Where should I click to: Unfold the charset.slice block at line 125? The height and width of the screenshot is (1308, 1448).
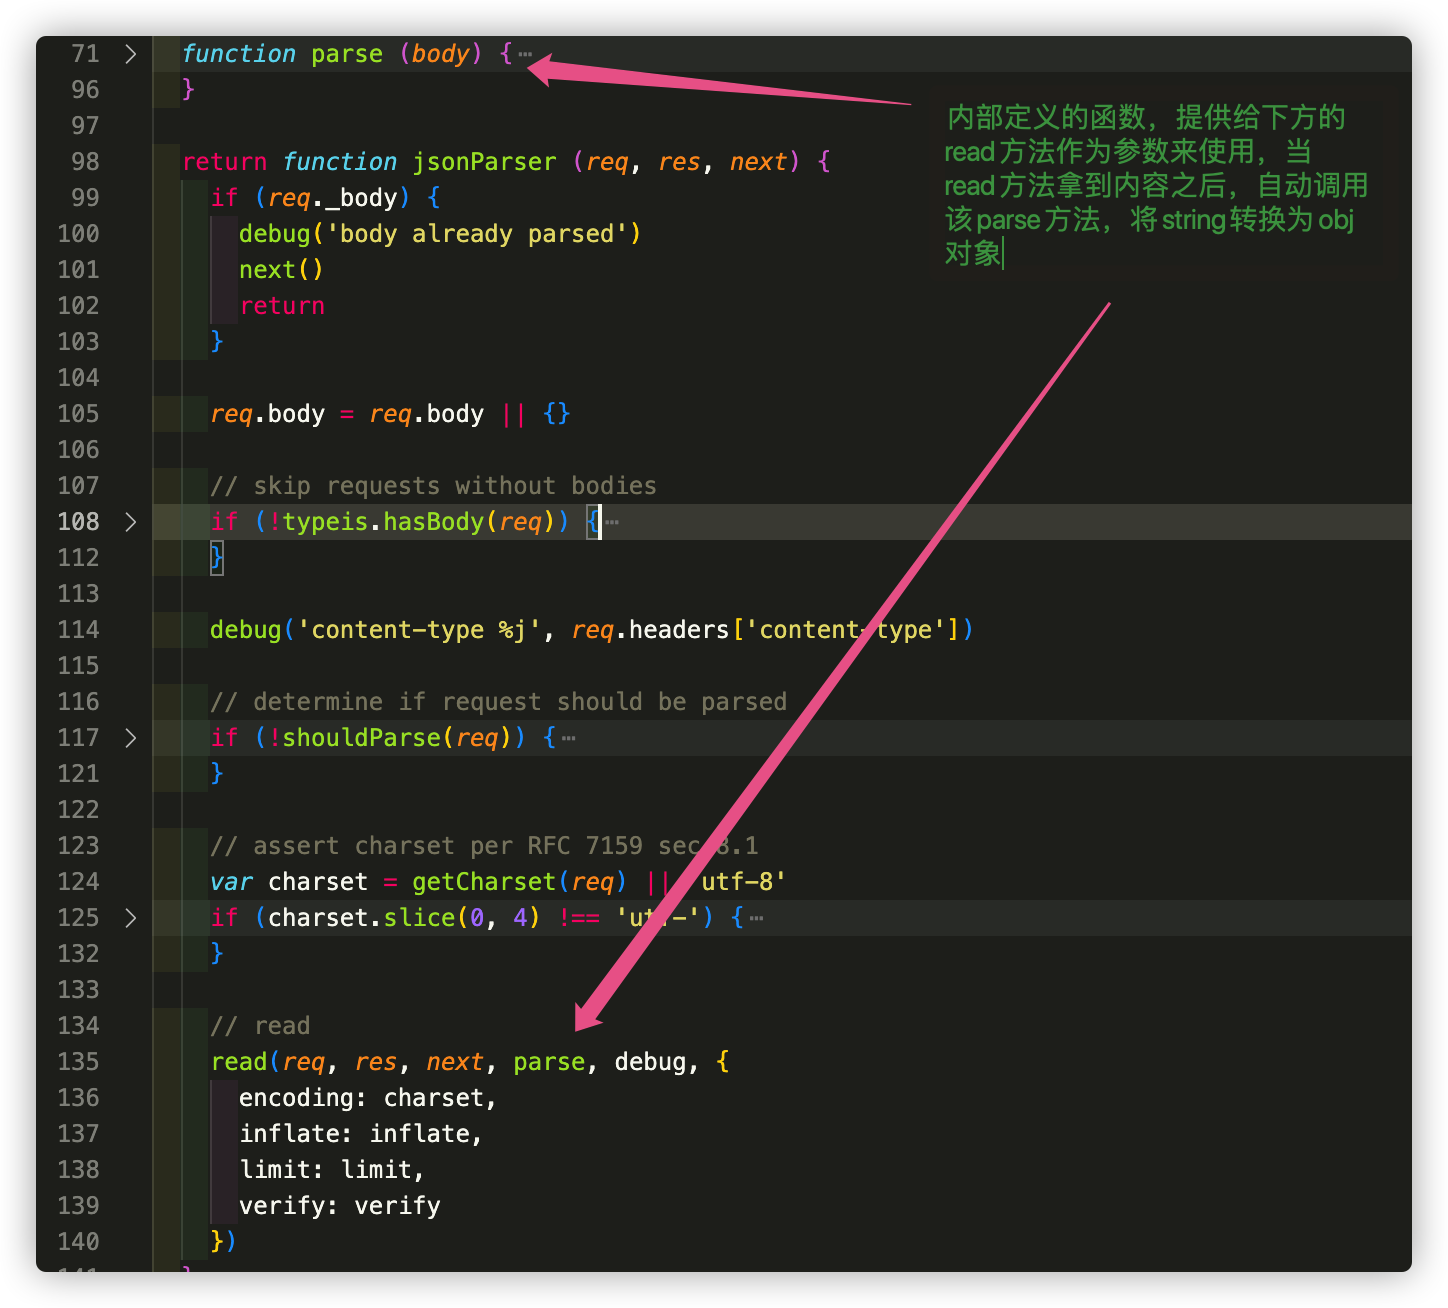(130, 918)
